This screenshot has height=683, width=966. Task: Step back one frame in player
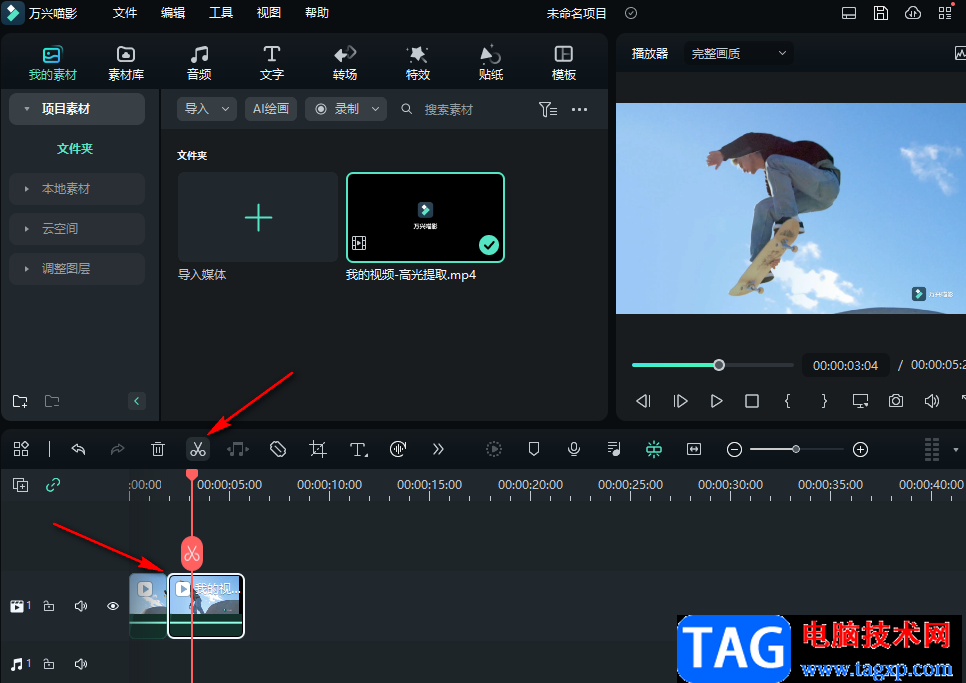point(643,402)
